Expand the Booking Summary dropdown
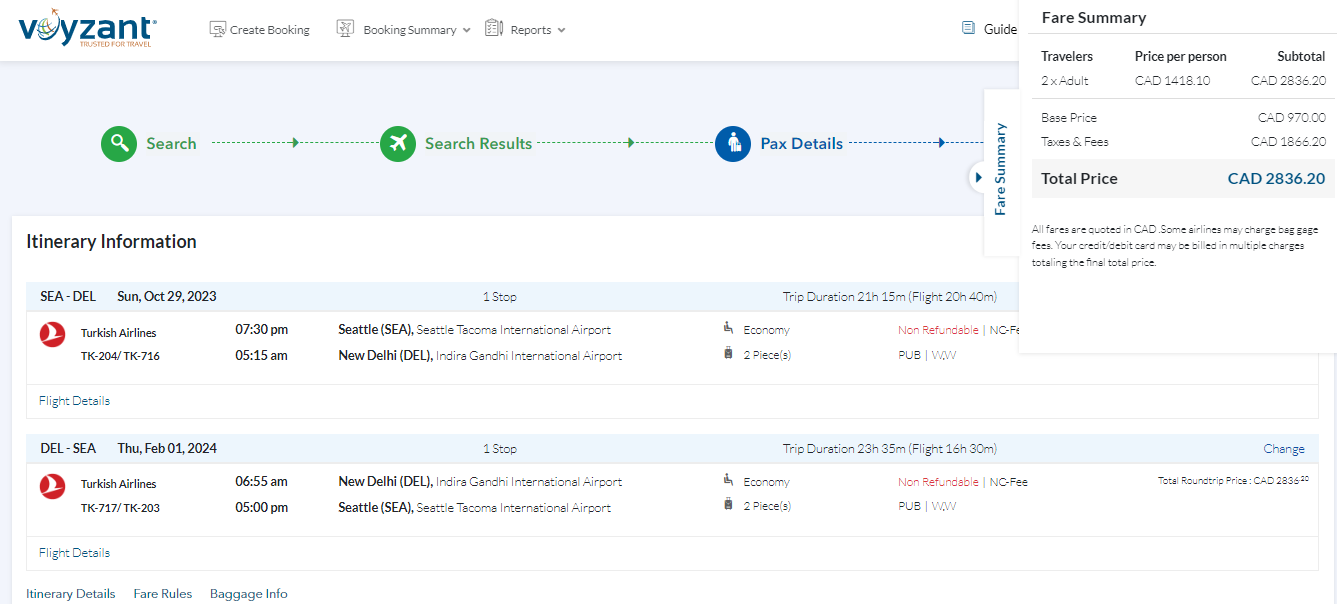 pos(416,30)
